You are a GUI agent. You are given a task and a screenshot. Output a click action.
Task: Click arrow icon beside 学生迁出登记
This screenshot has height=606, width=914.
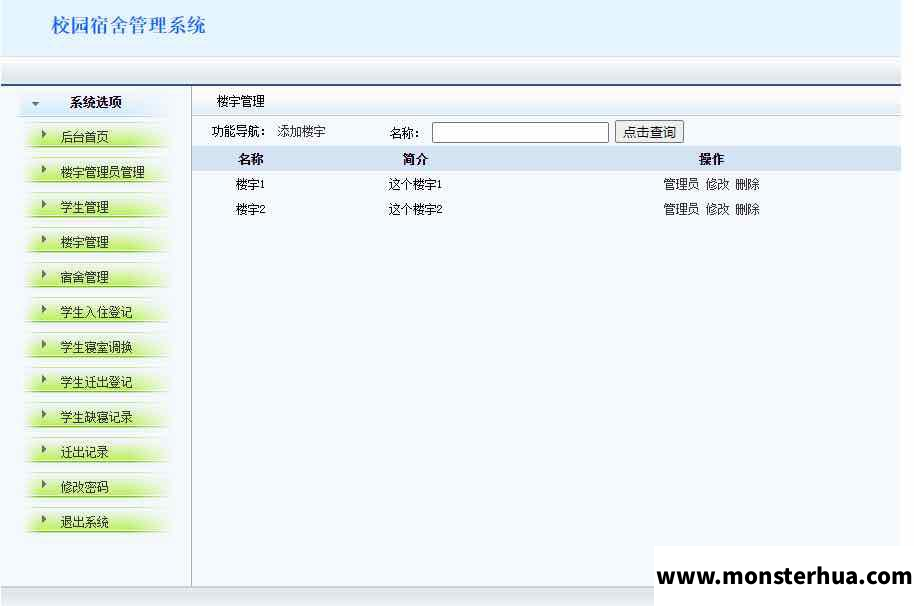coord(44,379)
